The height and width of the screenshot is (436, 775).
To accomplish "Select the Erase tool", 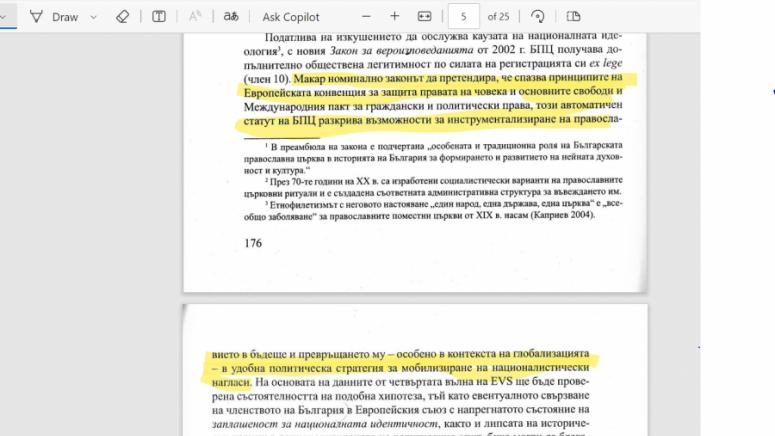I will pyautogui.click(x=122, y=17).
